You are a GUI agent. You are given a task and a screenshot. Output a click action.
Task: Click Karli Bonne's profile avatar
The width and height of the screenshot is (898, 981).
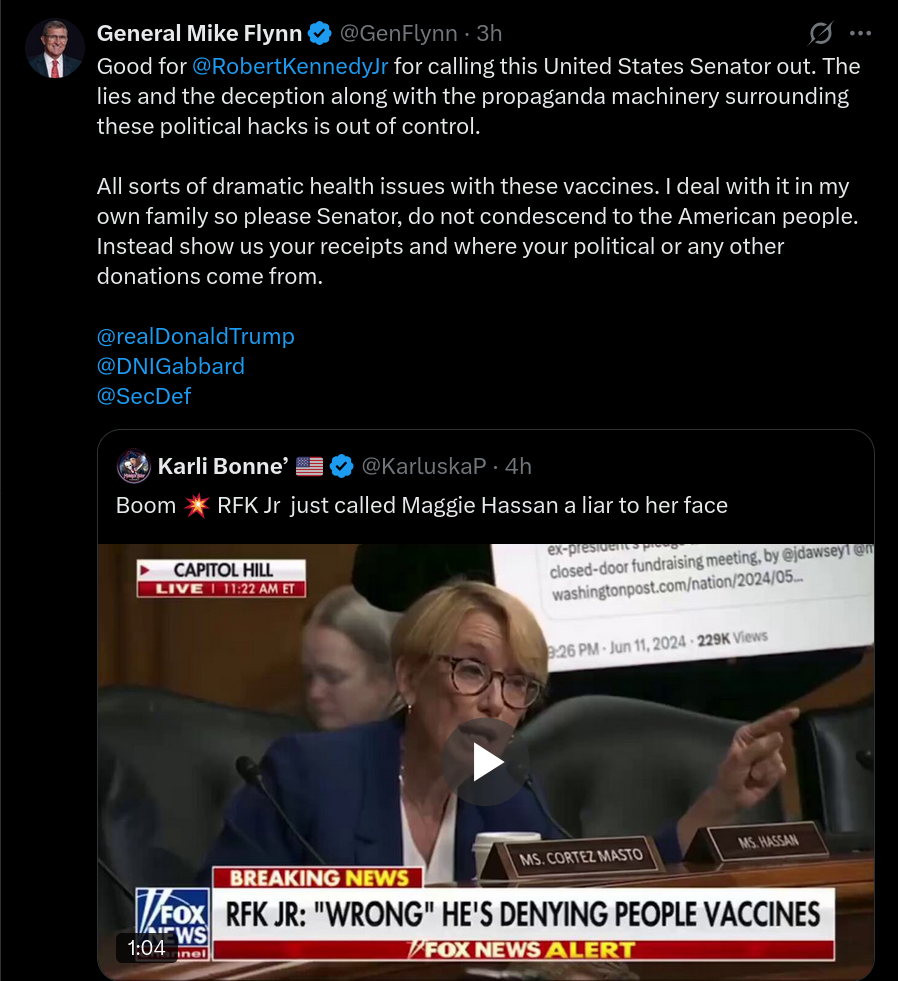[x=133, y=466]
